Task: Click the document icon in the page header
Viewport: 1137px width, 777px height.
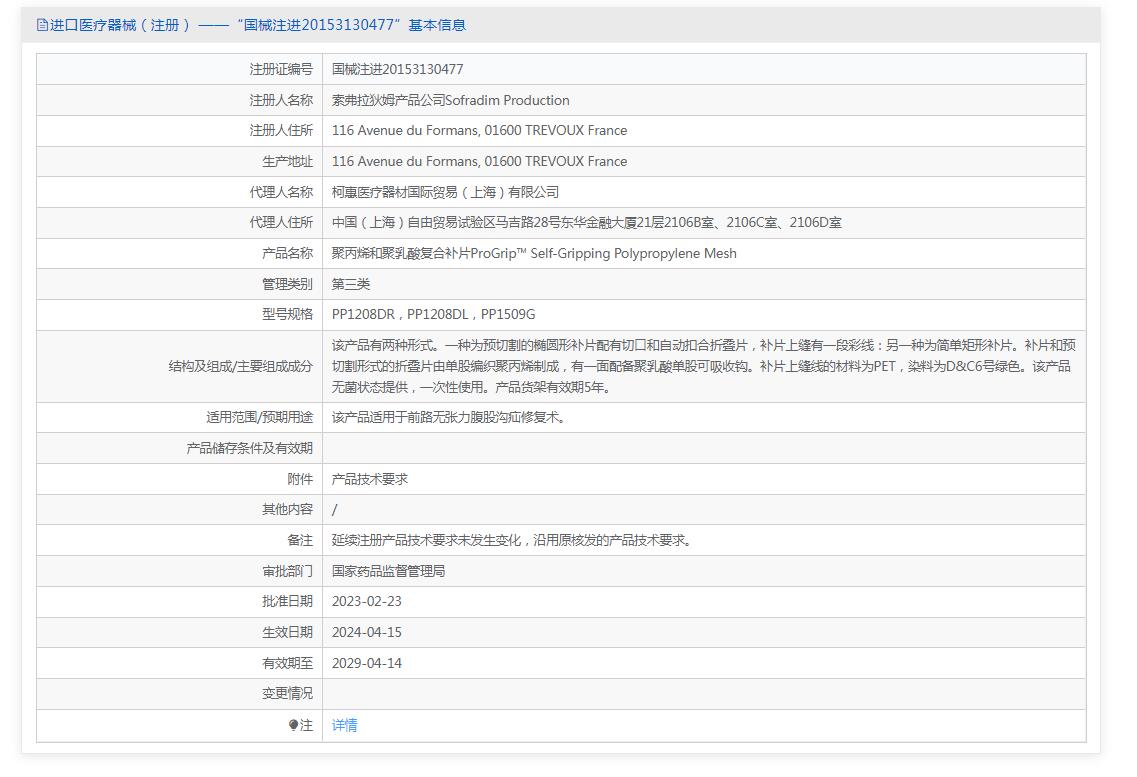Action: click(42, 25)
